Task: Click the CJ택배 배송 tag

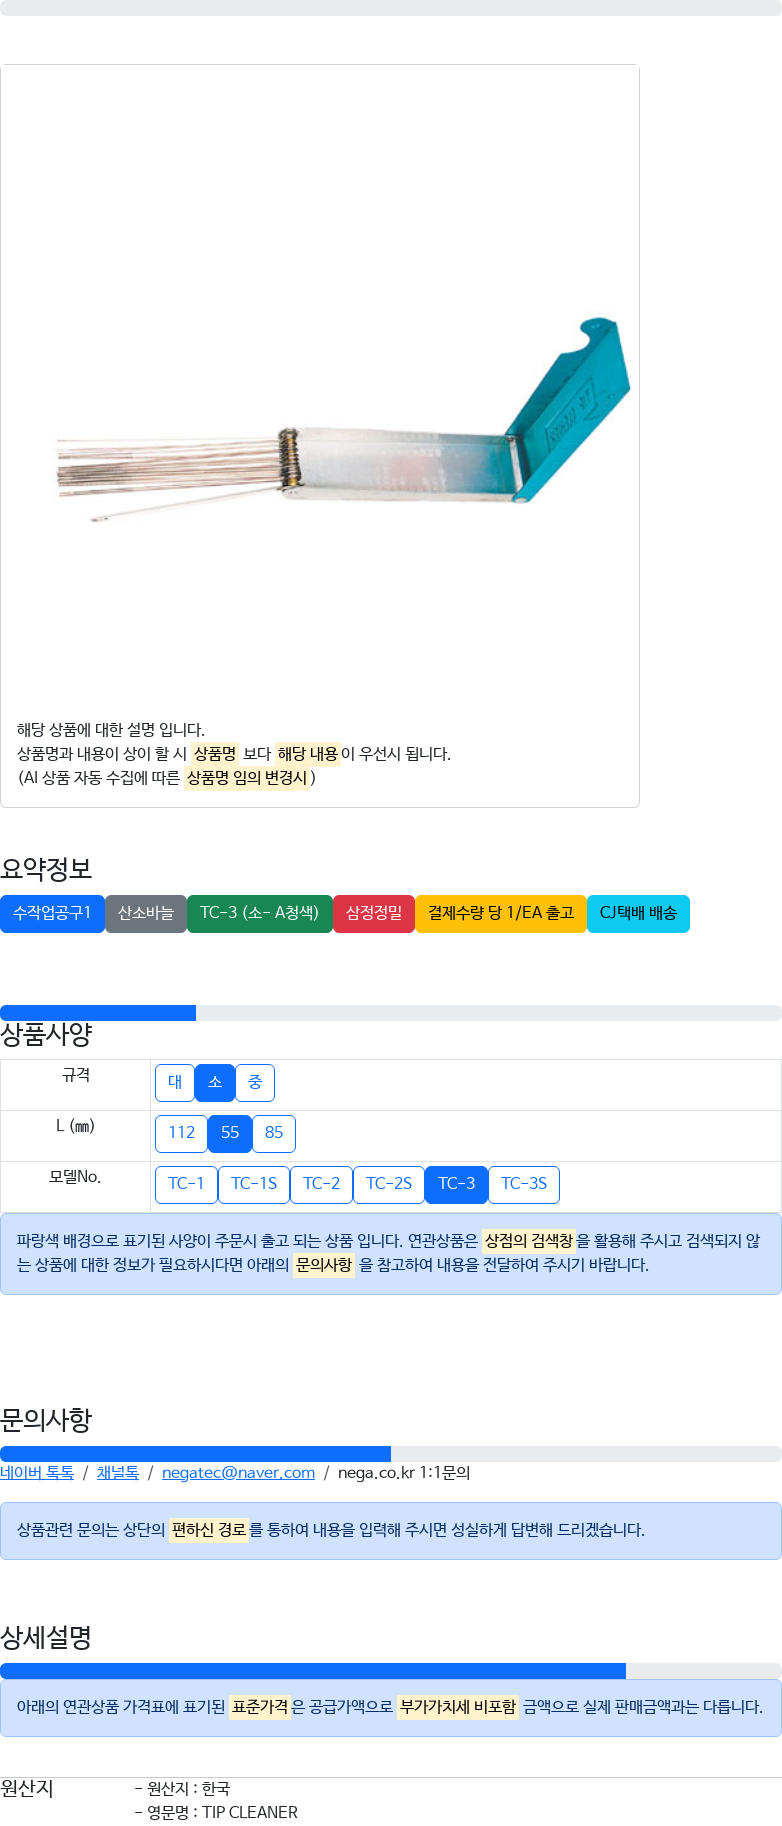Action: (638, 913)
